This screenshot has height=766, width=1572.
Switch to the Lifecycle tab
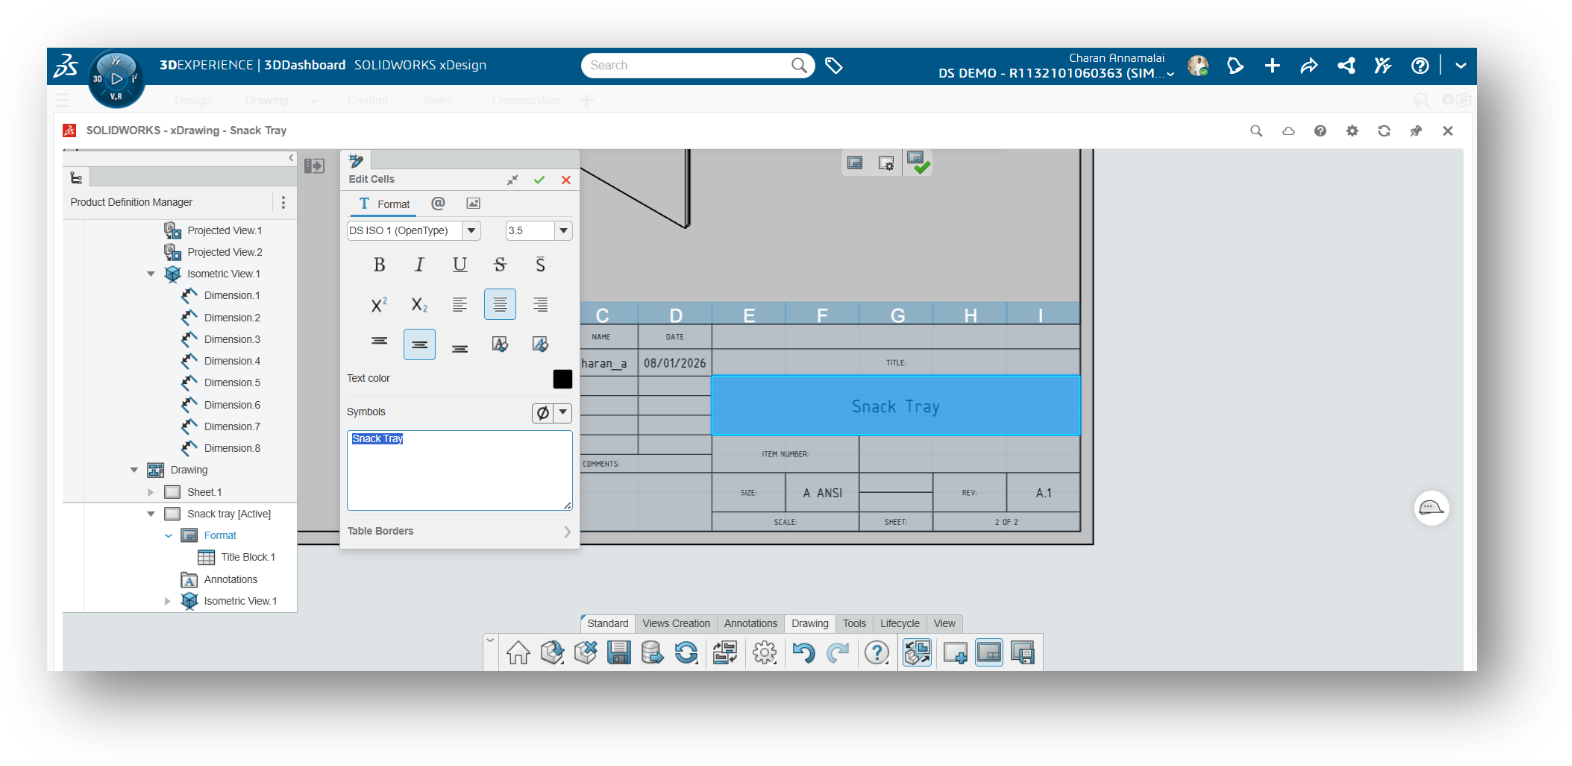pos(899,623)
